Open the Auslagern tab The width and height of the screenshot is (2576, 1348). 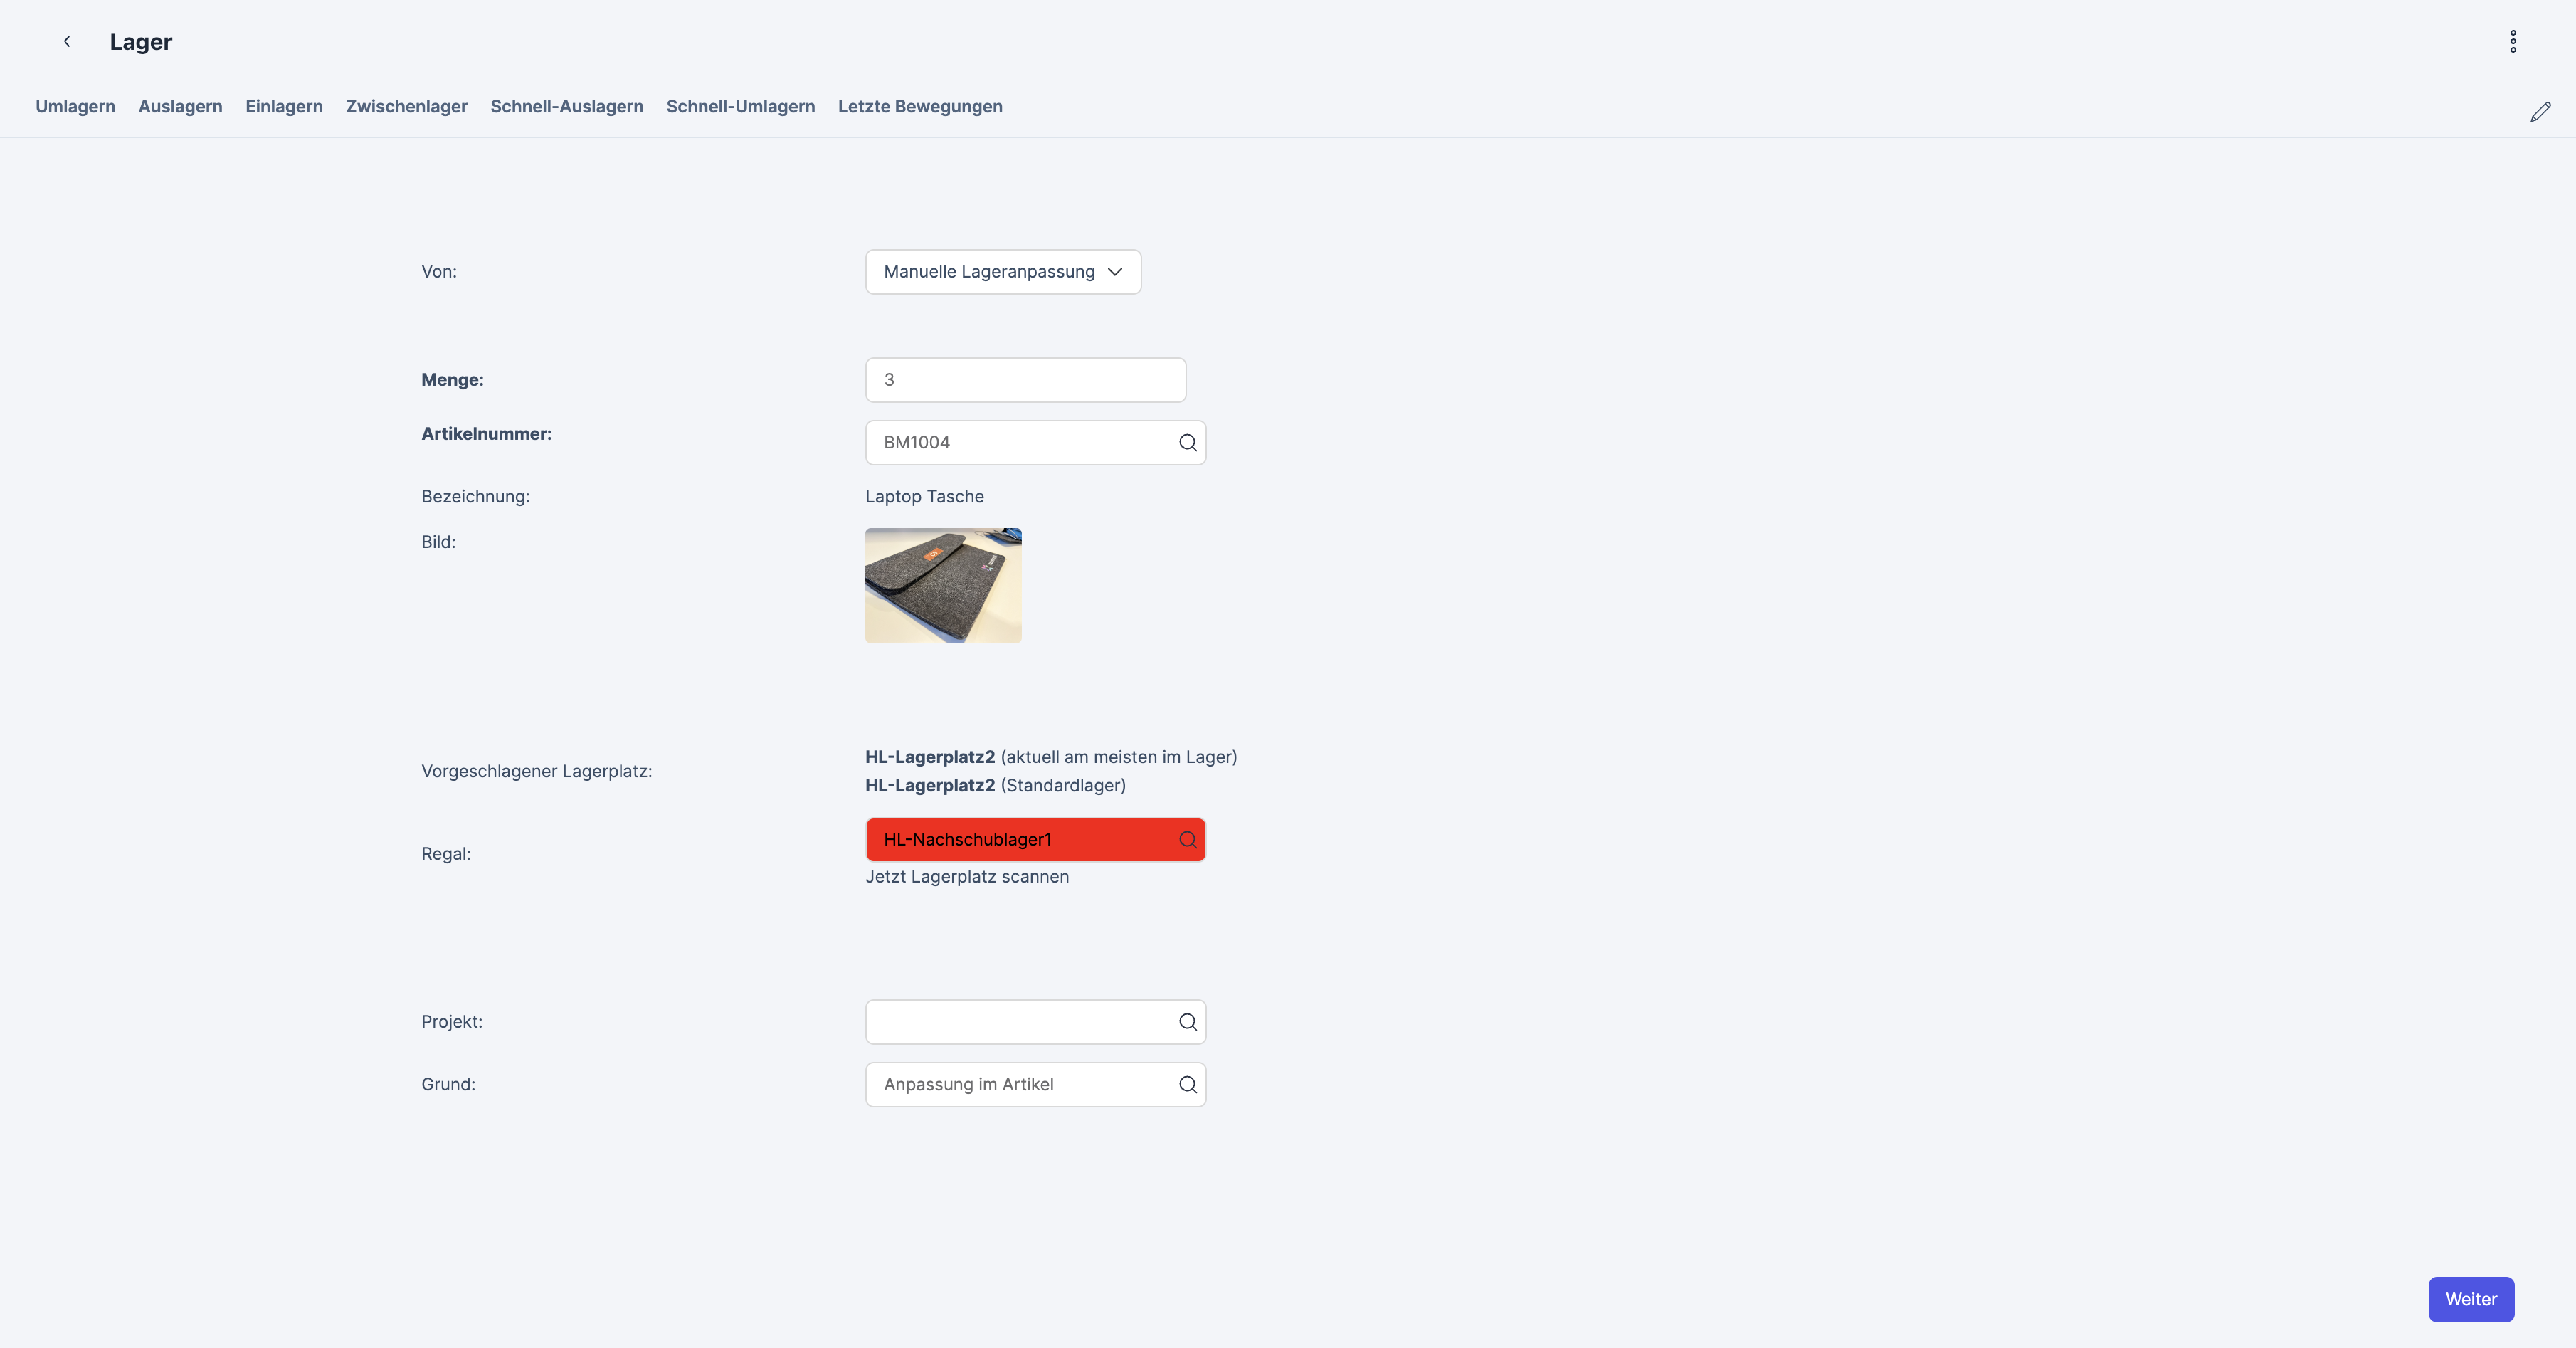(180, 107)
